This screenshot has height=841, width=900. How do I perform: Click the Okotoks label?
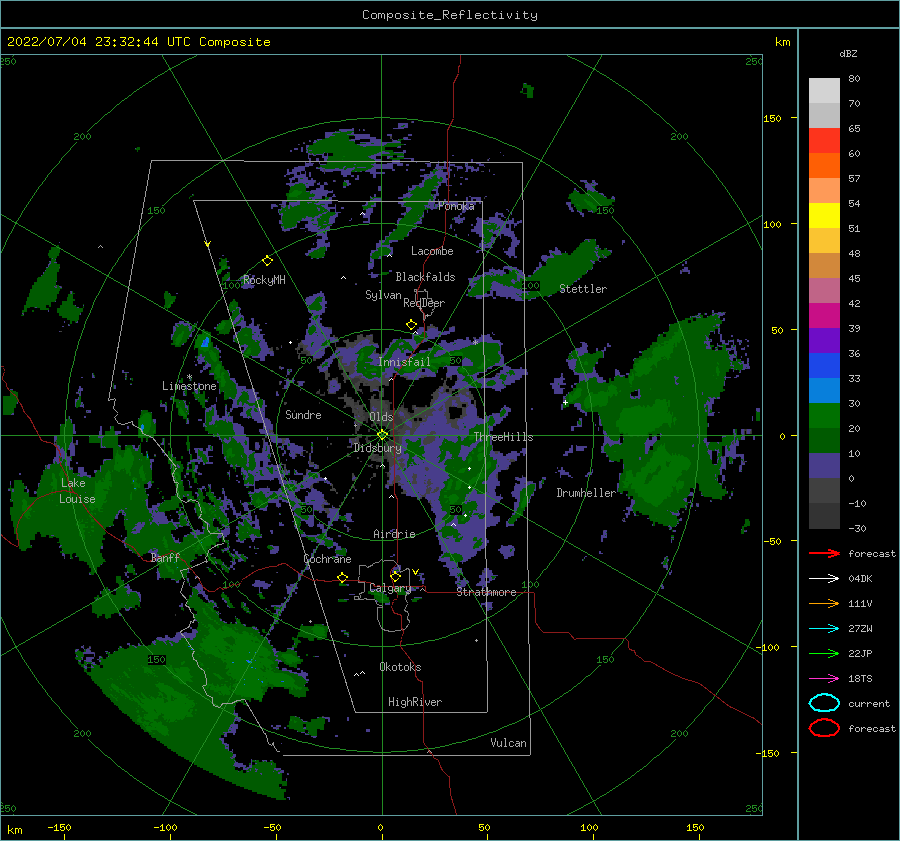(x=400, y=667)
